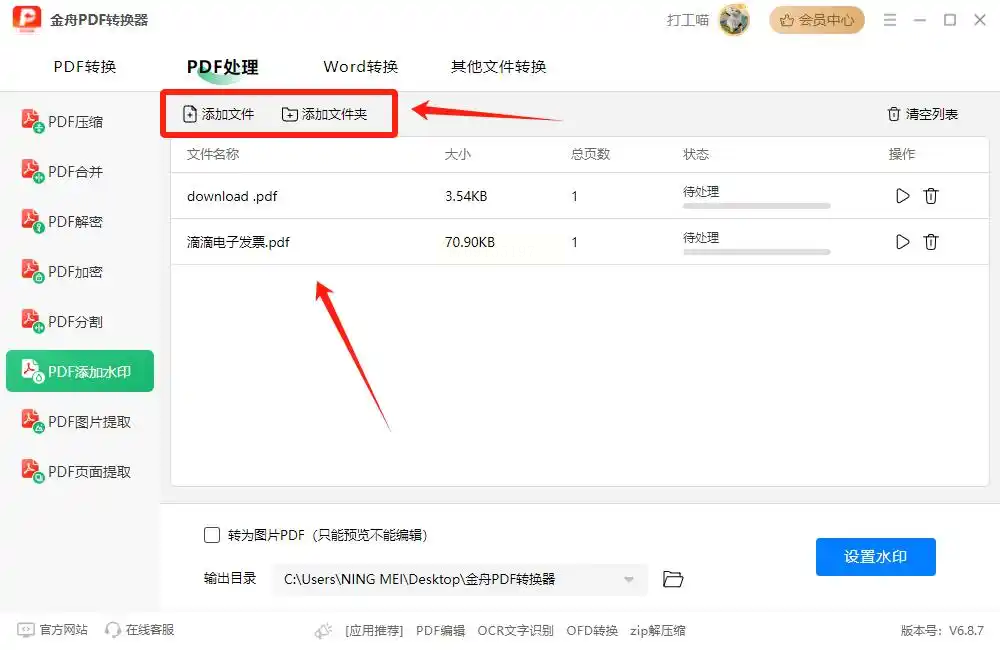Screen dimensions: 1000x650
Task: Select PDF添加水印 in the sidebar
Action: click(x=80, y=371)
